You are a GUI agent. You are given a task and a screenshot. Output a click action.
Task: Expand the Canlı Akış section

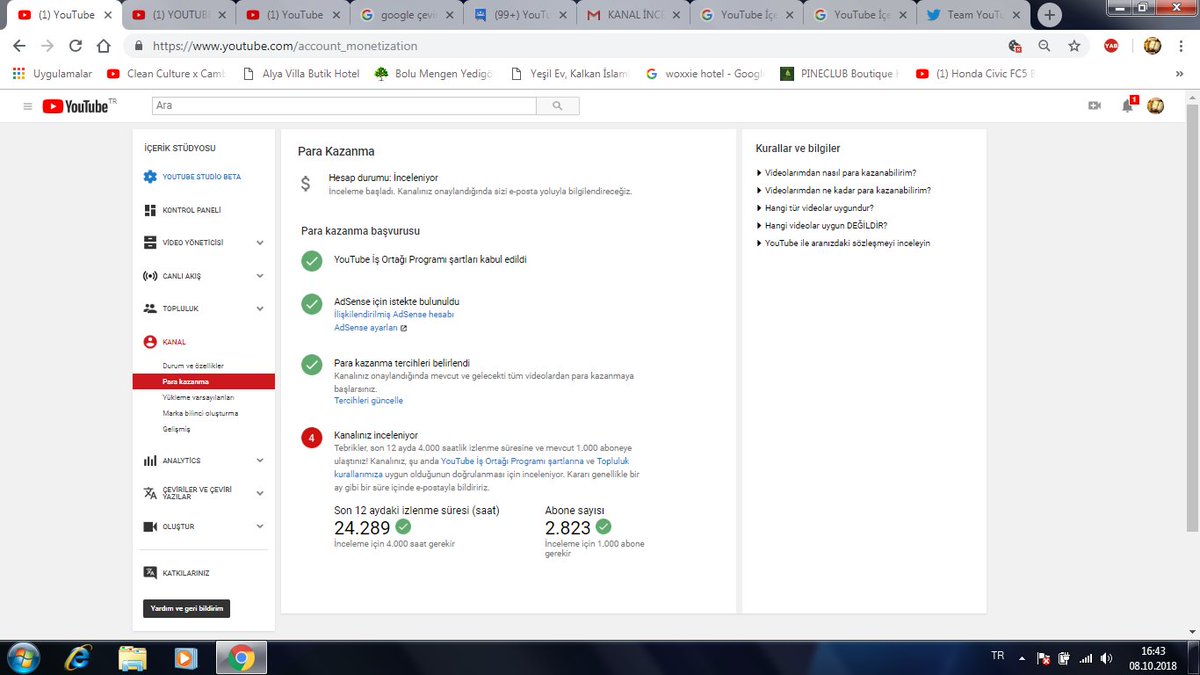click(260, 276)
